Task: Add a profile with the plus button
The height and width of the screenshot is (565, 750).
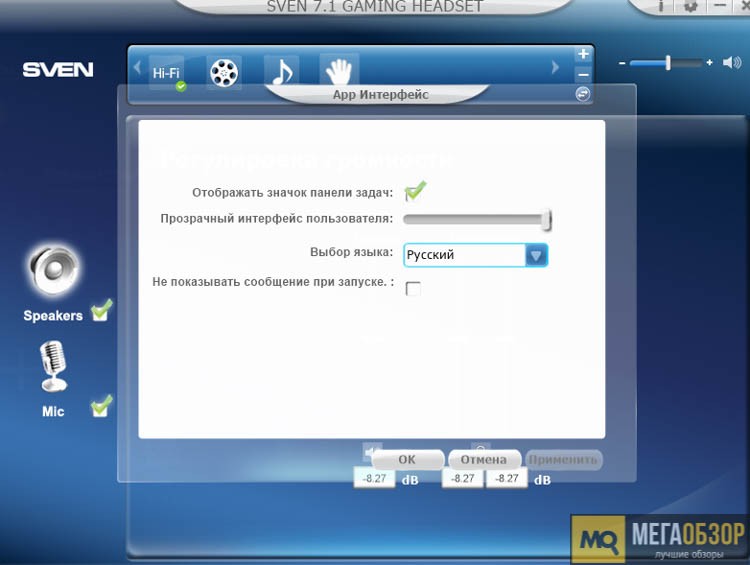Action: point(583,54)
